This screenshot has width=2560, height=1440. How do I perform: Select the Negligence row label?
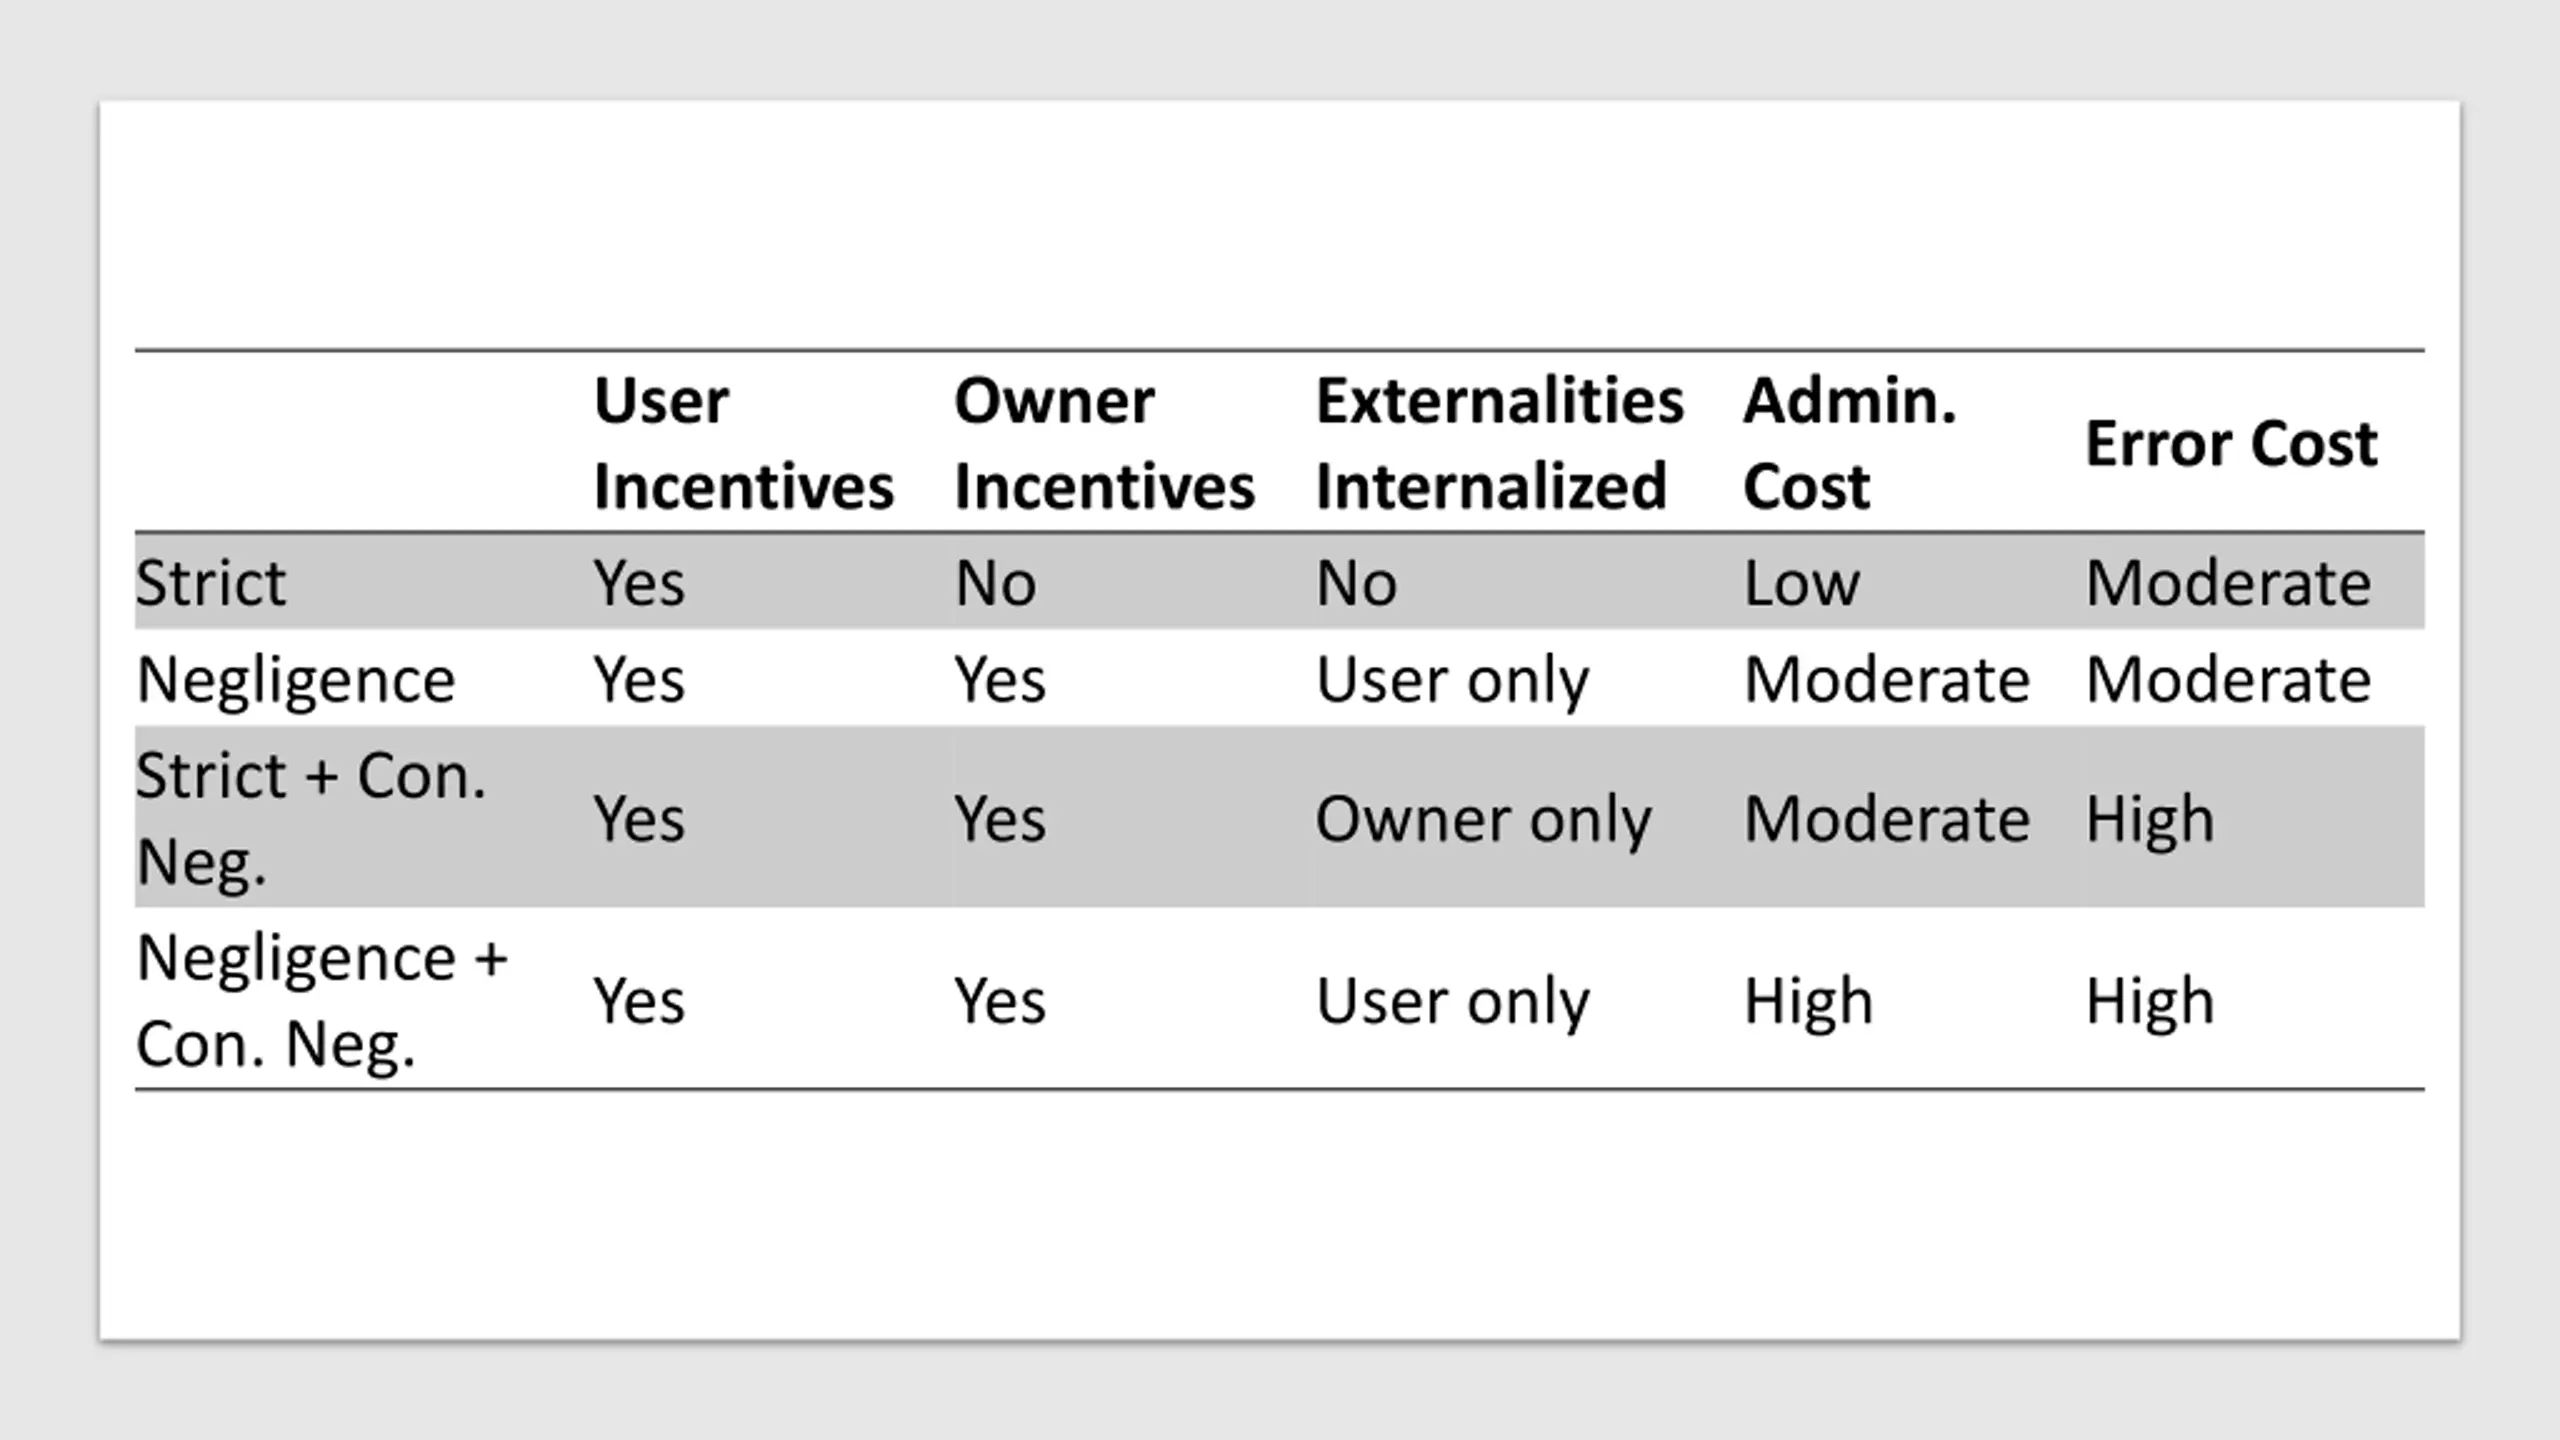point(296,681)
